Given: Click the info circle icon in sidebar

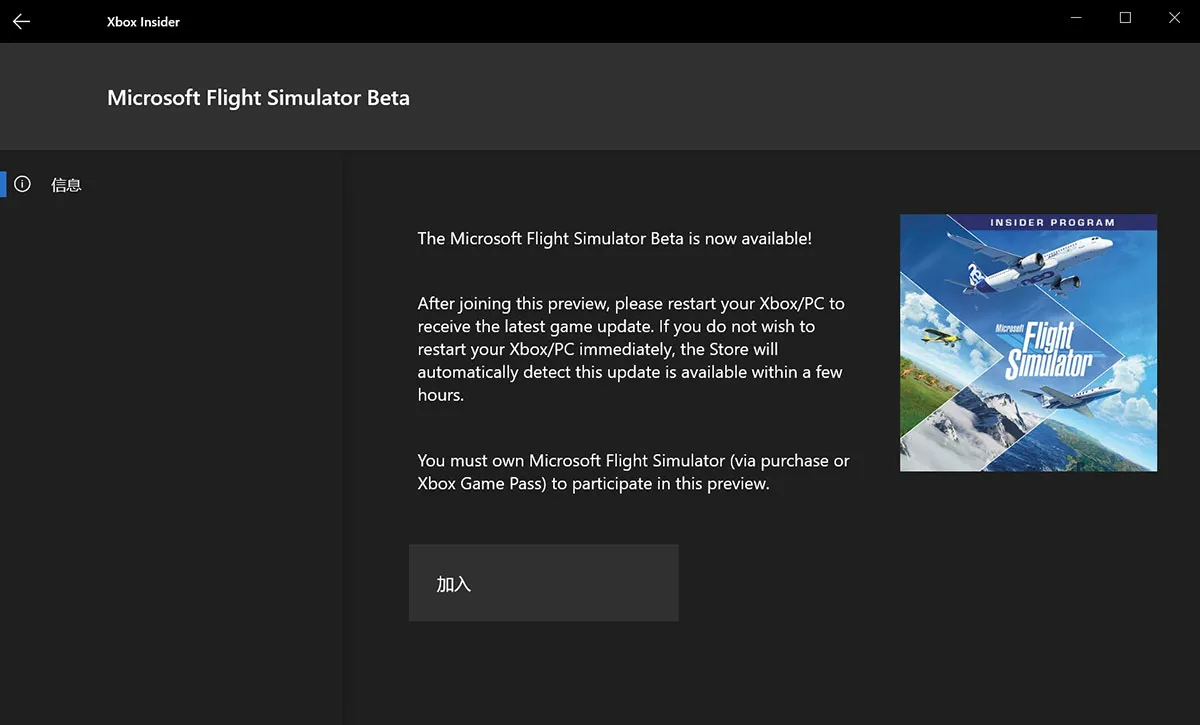Looking at the screenshot, I should [x=22, y=184].
